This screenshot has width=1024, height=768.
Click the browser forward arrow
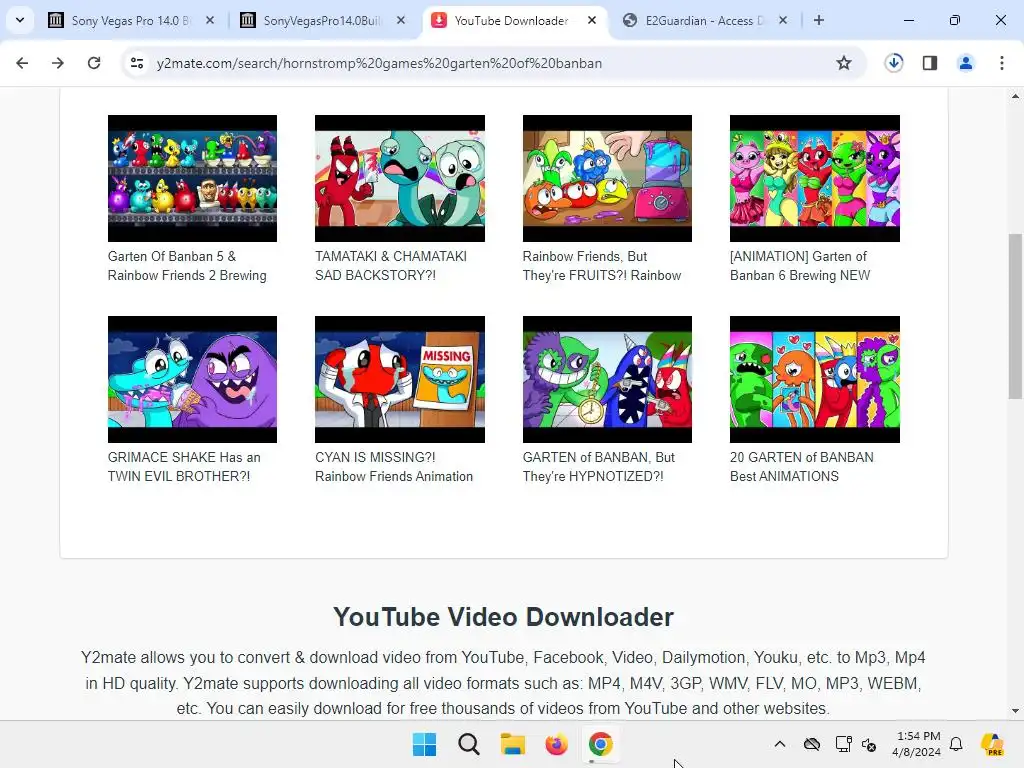coord(58,63)
